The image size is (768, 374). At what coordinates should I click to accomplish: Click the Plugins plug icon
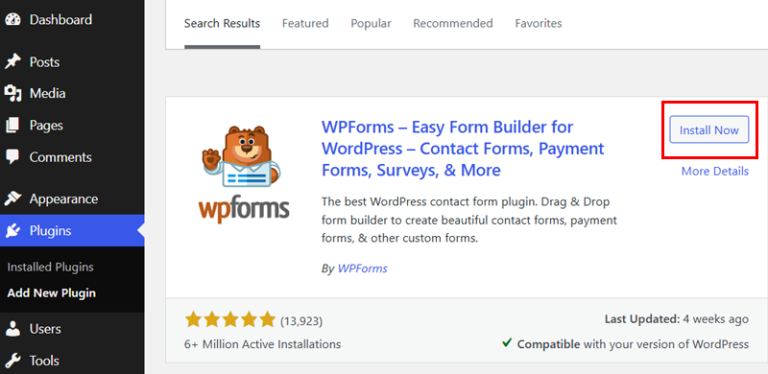click(x=13, y=231)
